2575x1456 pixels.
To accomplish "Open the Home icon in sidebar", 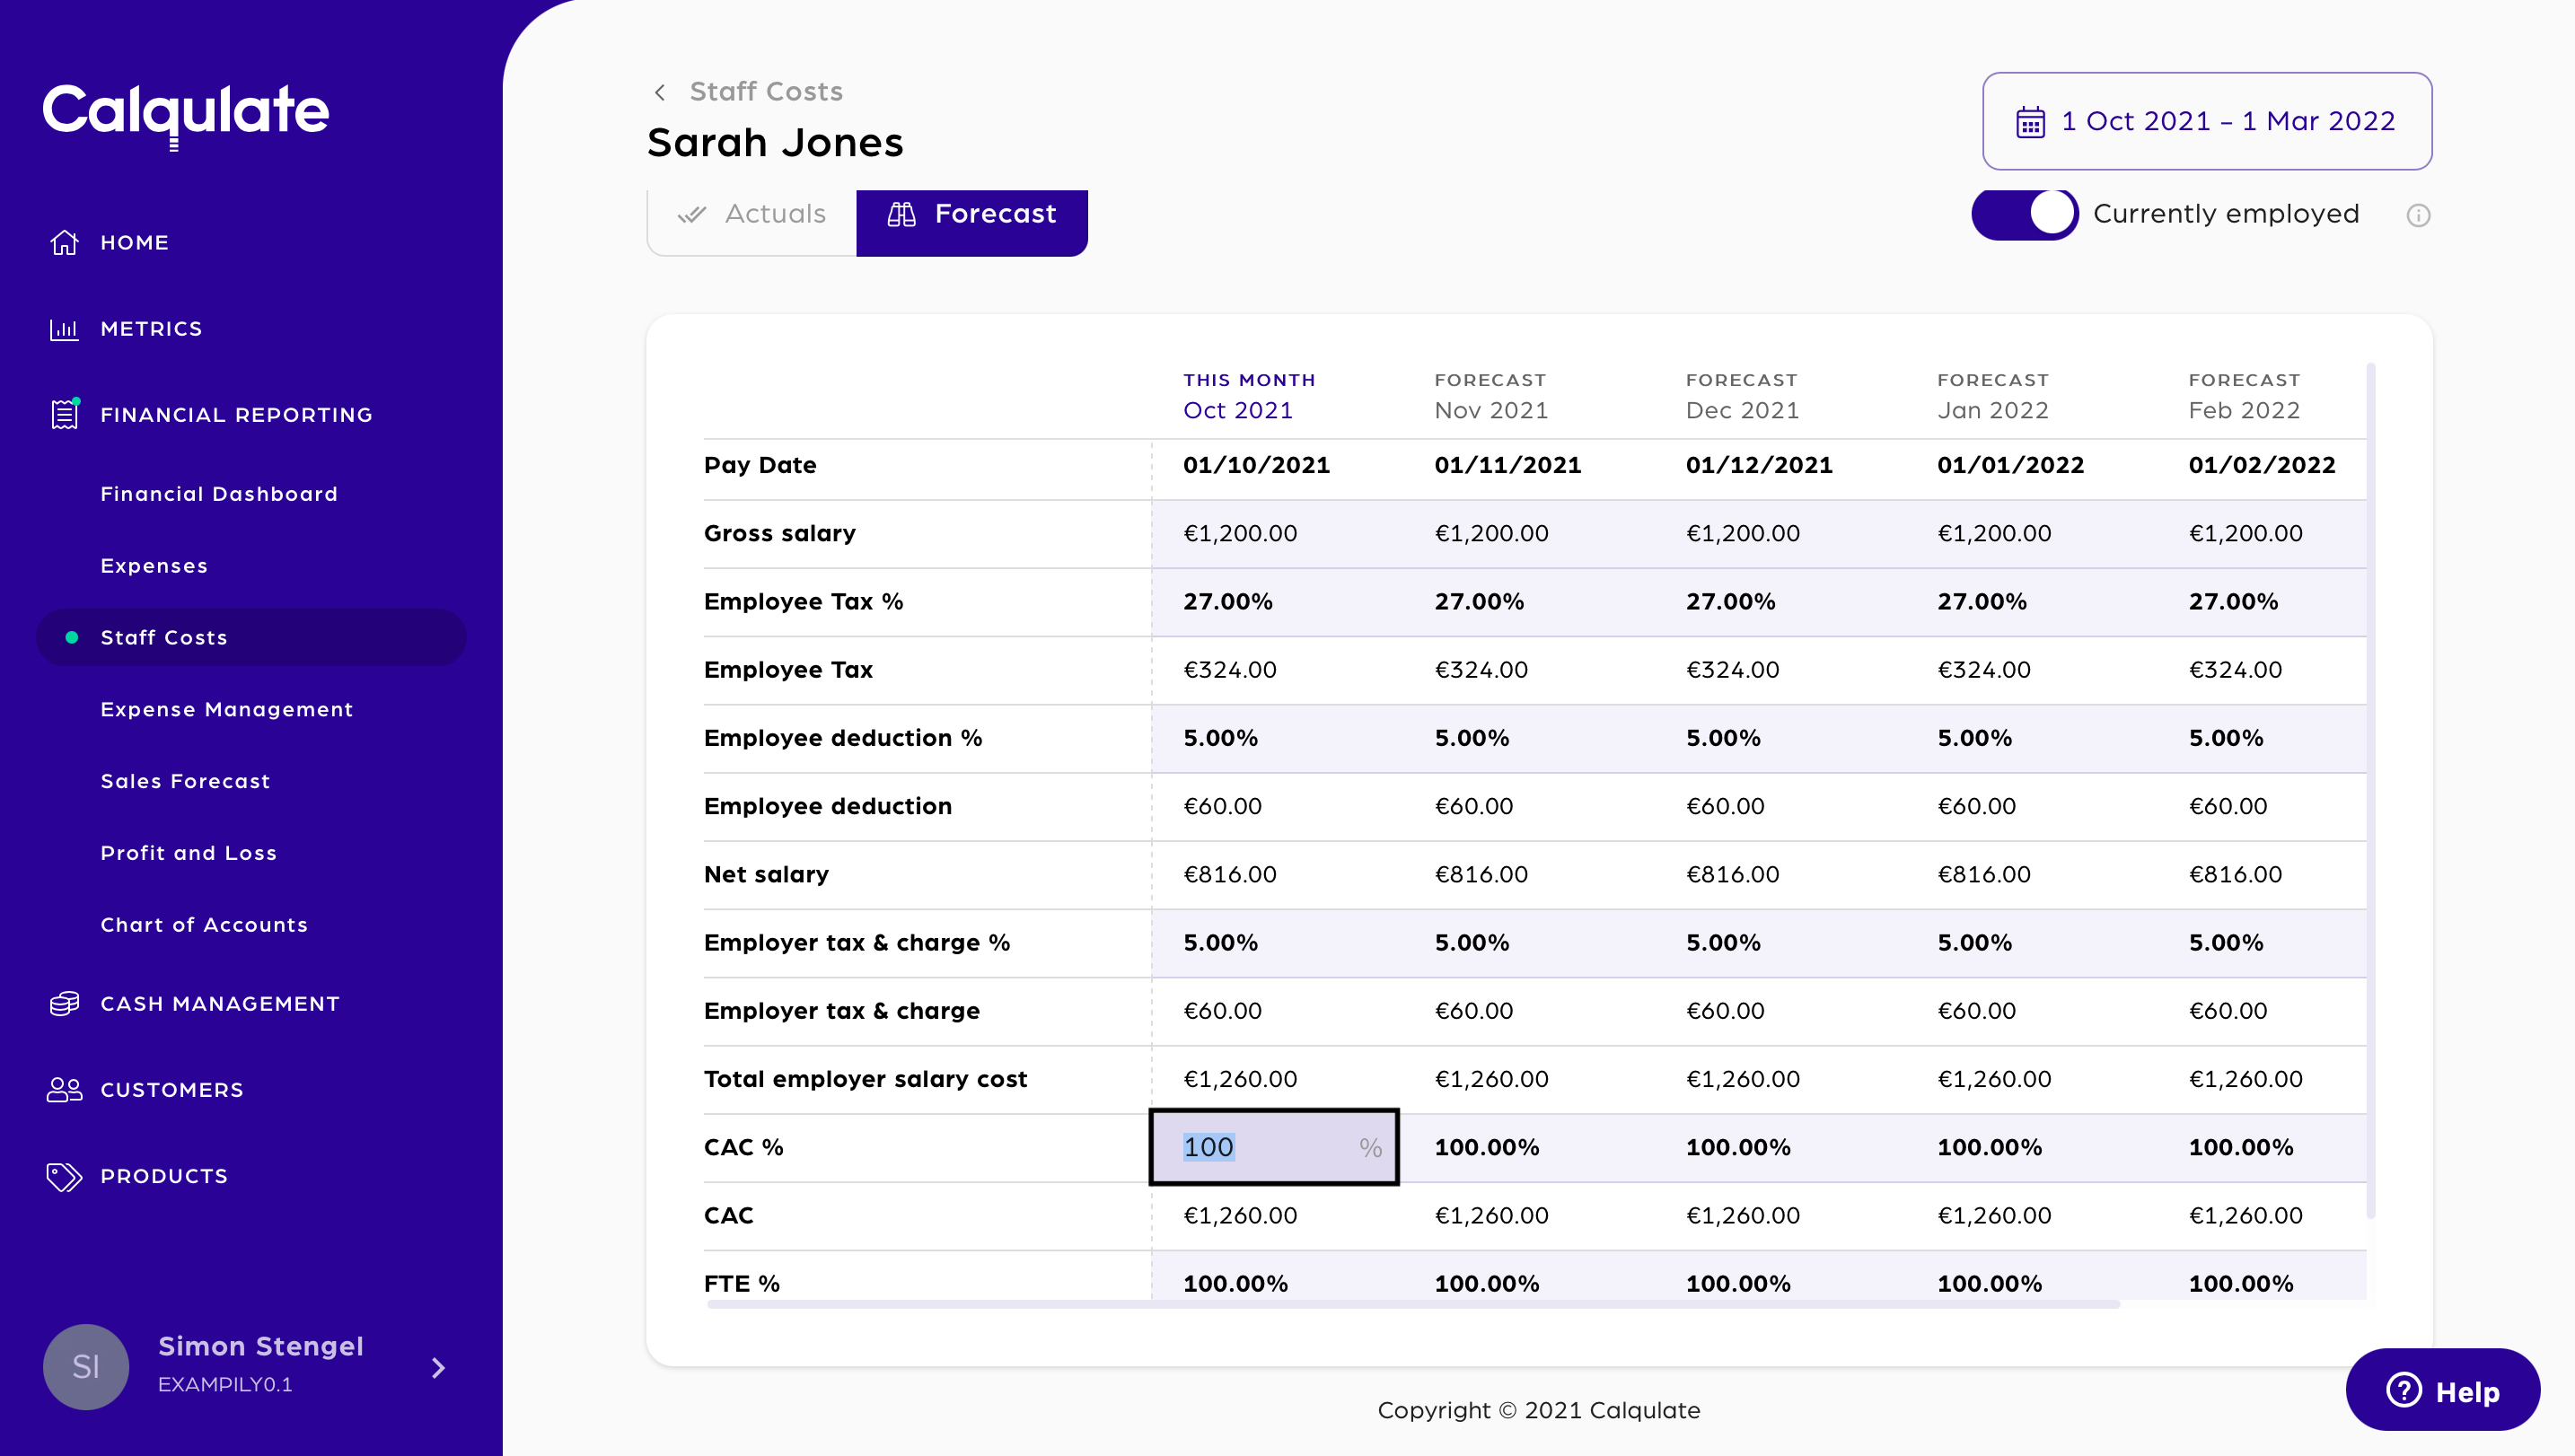I will [65, 242].
